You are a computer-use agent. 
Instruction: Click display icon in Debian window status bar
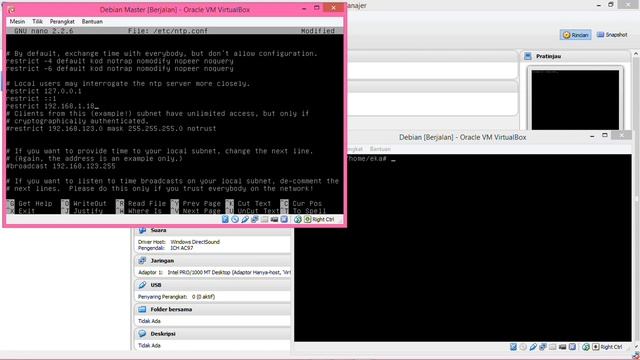coord(572,347)
